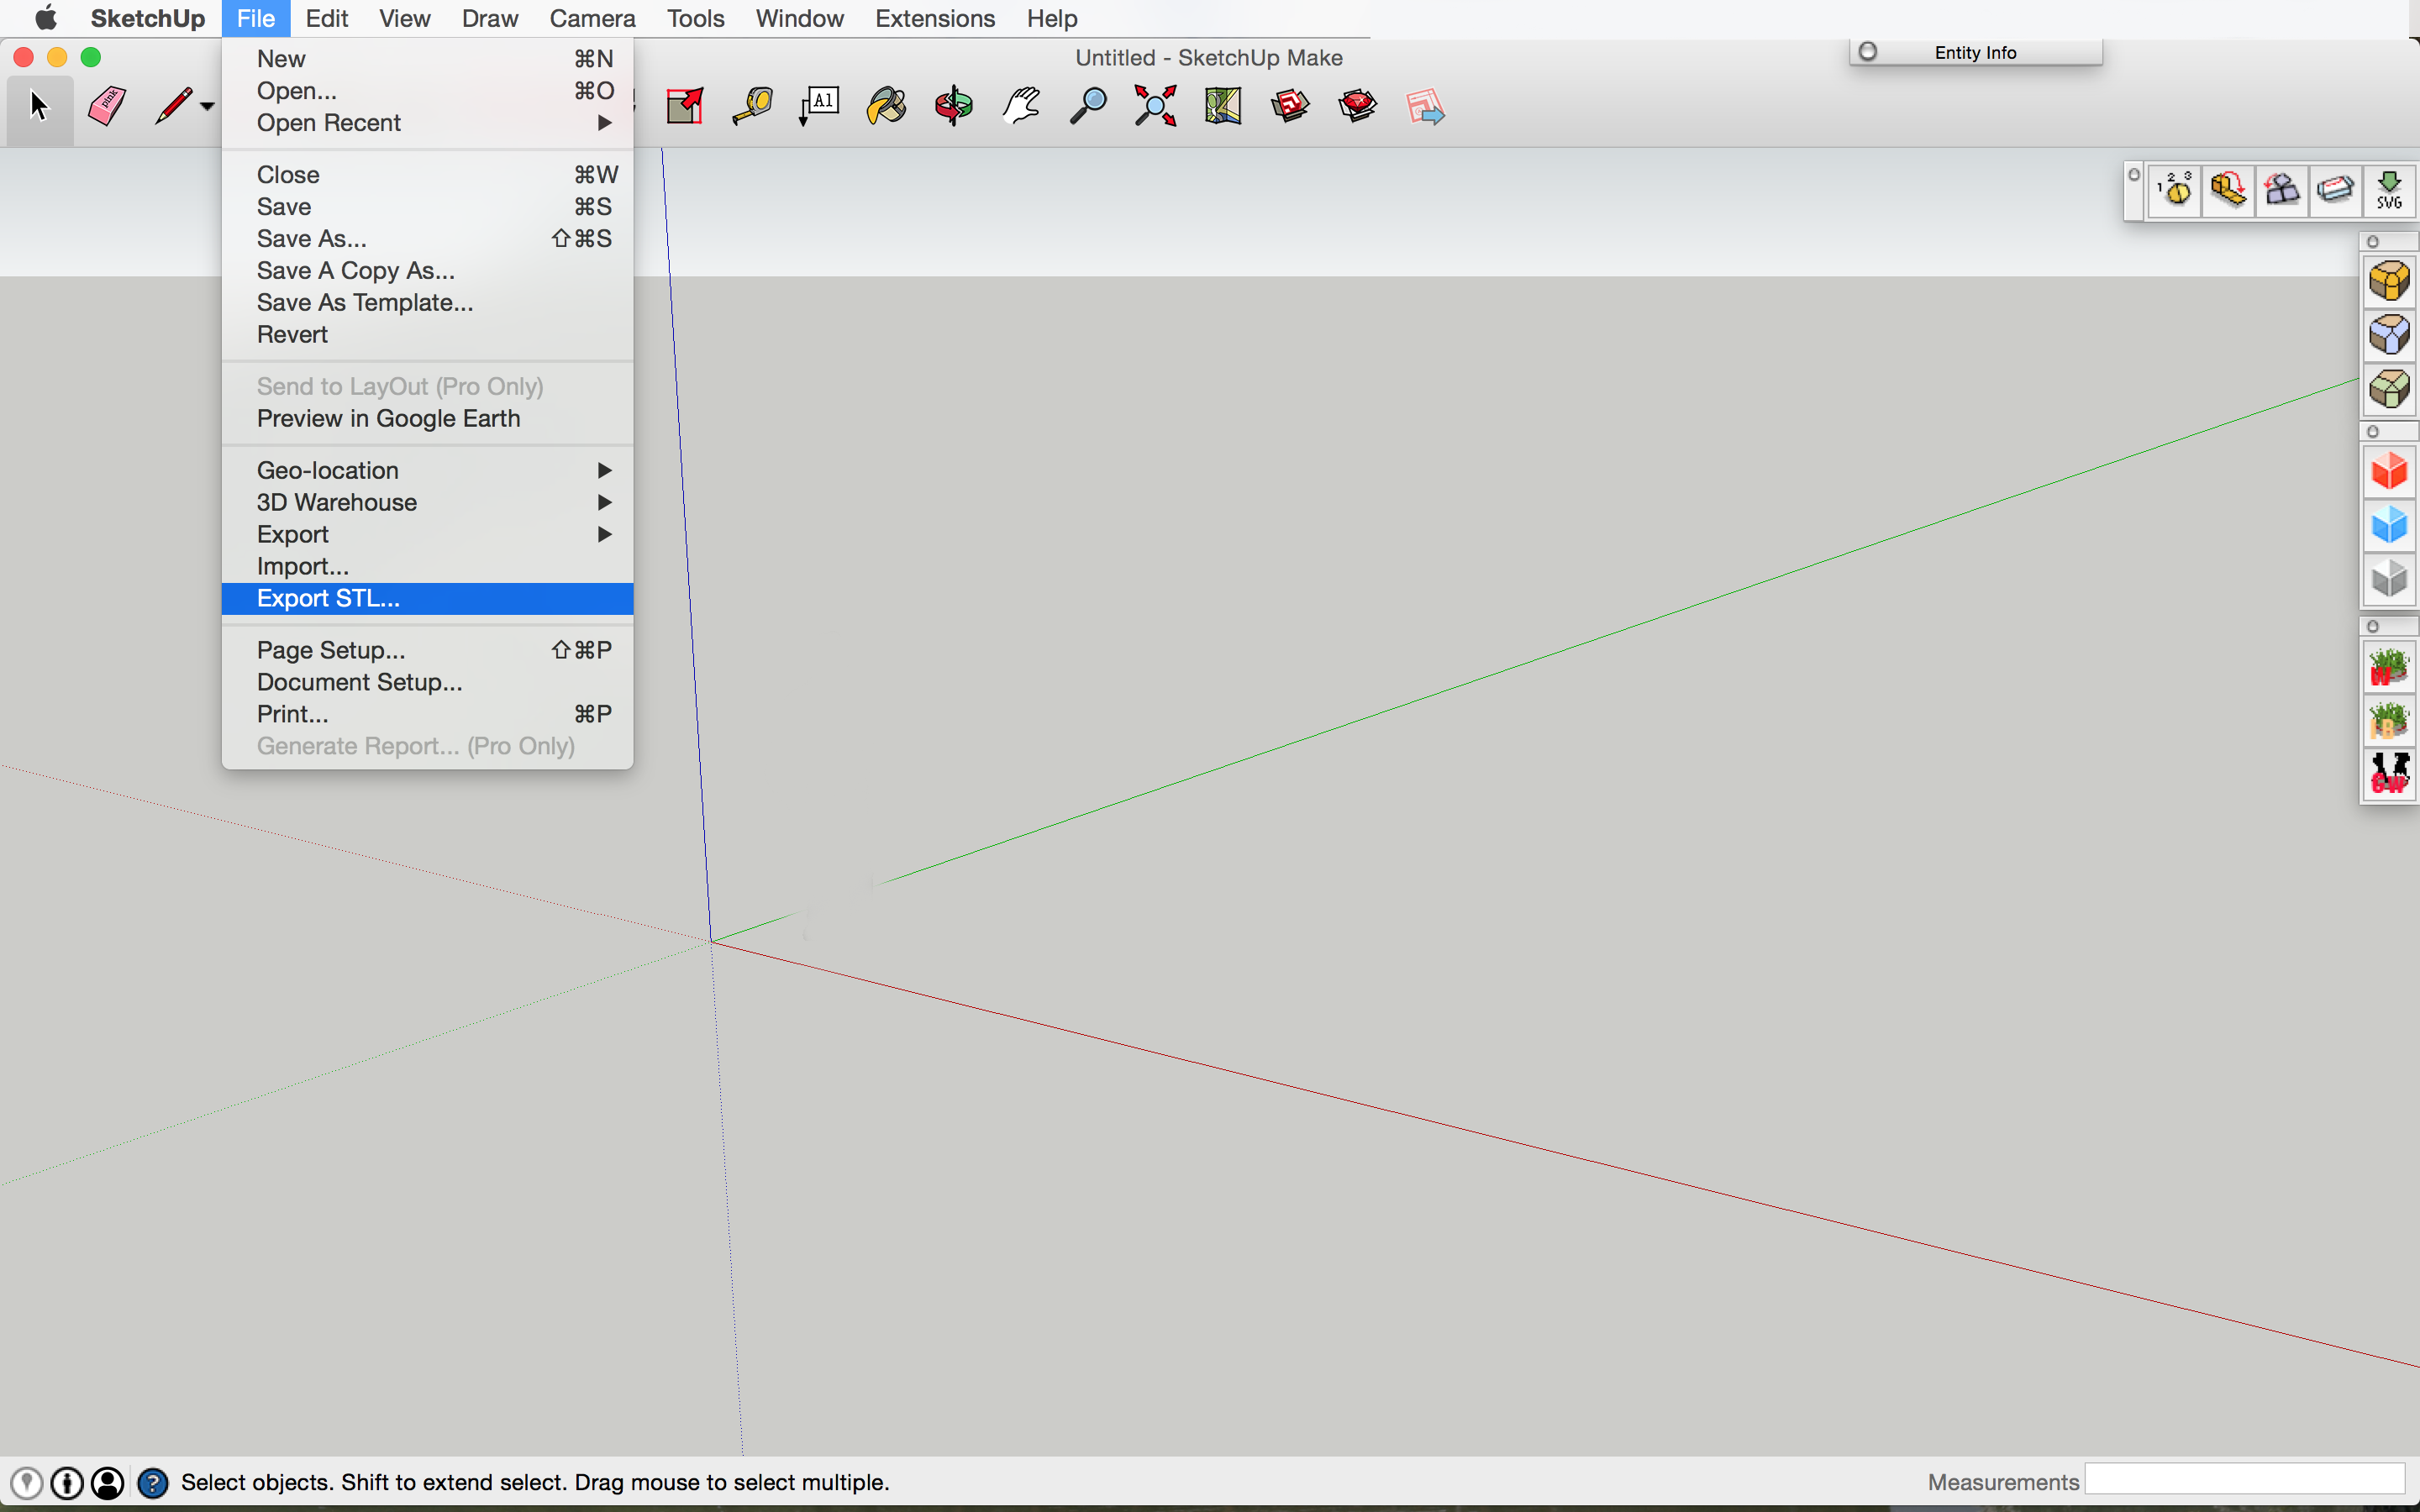Click the grass IB plugin icon
The width and height of the screenshot is (2420, 1512).
pyautogui.click(x=2389, y=721)
